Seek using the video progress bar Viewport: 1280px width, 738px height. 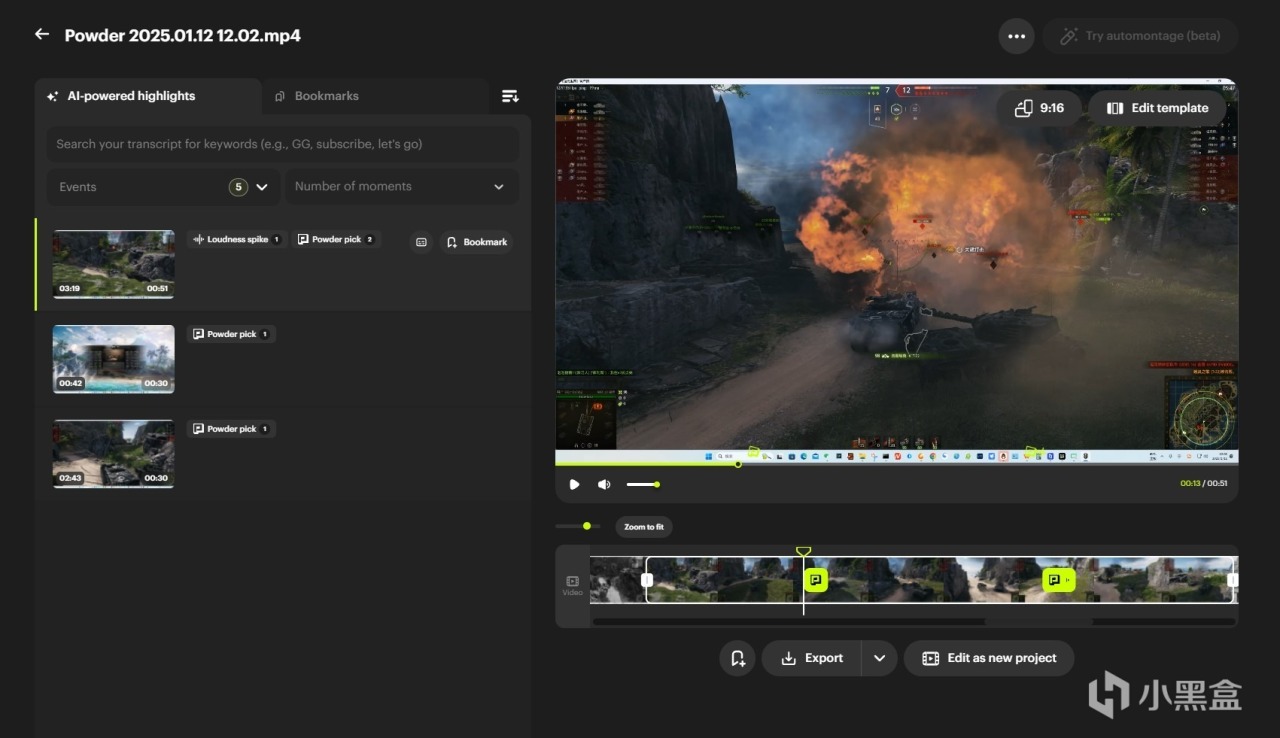coord(896,464)
